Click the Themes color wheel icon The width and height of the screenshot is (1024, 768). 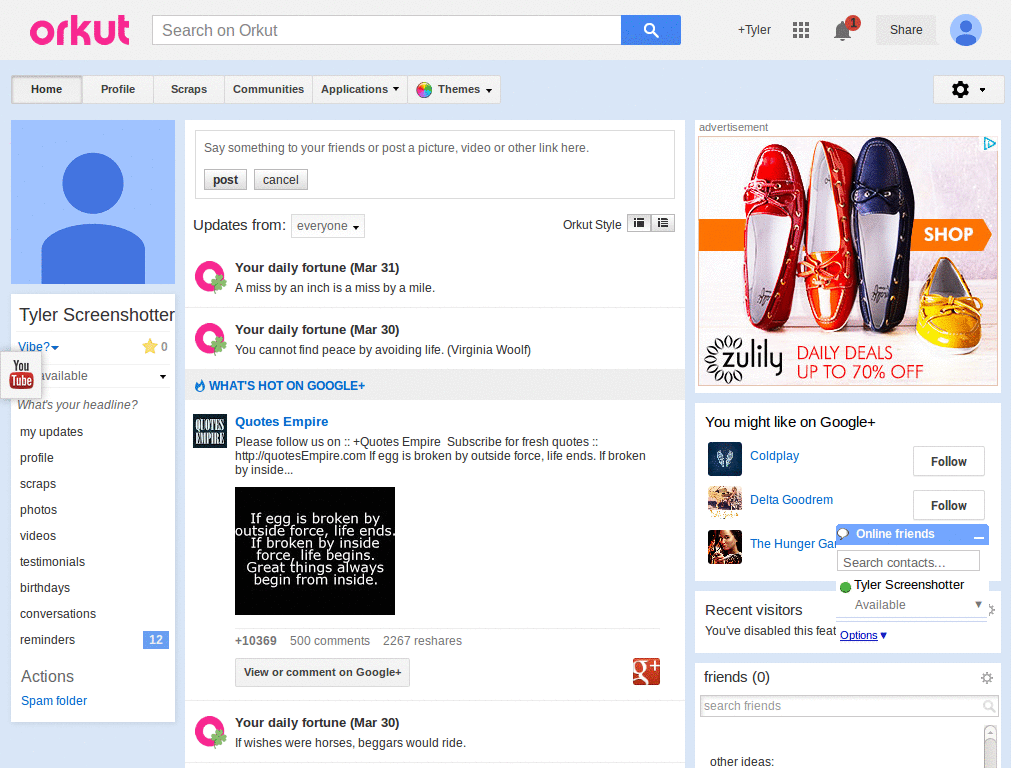(x=424, y=89)
